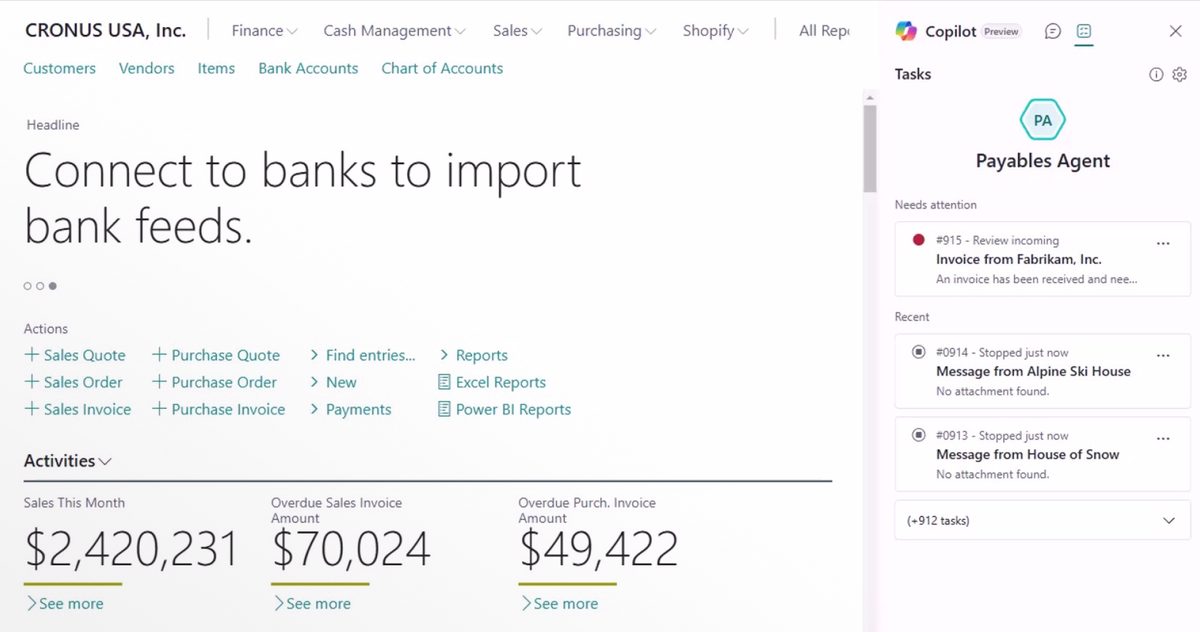Select the third headline carousel dot

[52, 286]
